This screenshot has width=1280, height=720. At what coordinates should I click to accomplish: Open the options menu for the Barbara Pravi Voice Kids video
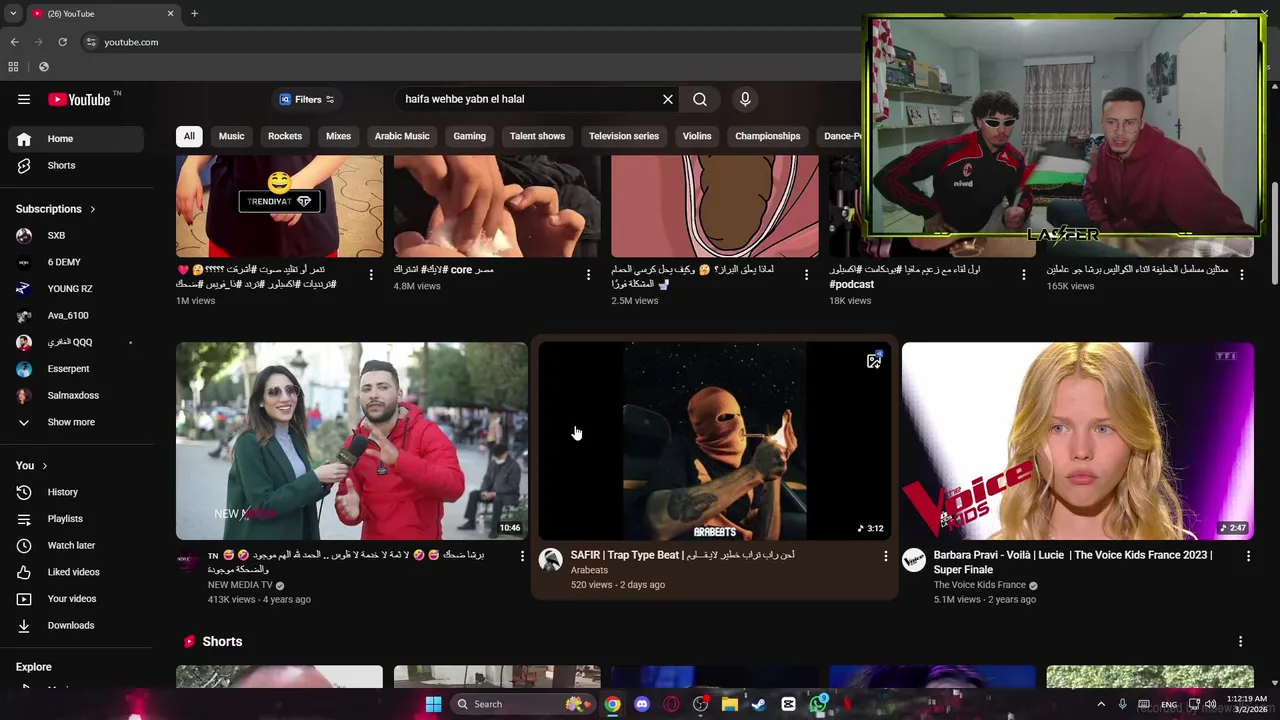pyautogui.click(x=1248, y=556)
